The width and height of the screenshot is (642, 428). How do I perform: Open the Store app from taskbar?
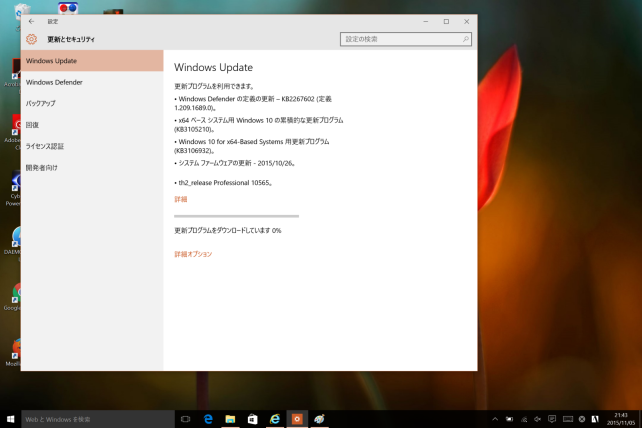[252, 419]
